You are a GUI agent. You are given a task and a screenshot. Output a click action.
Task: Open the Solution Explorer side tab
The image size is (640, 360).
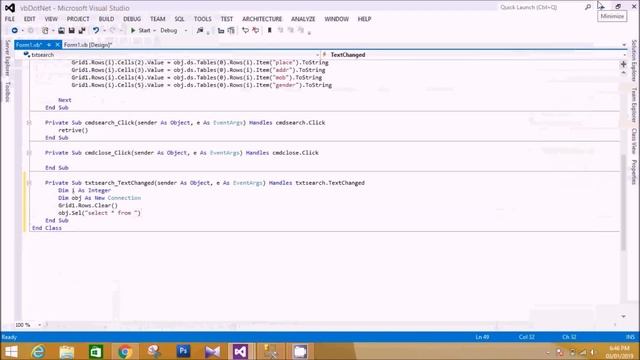(634, 60)
